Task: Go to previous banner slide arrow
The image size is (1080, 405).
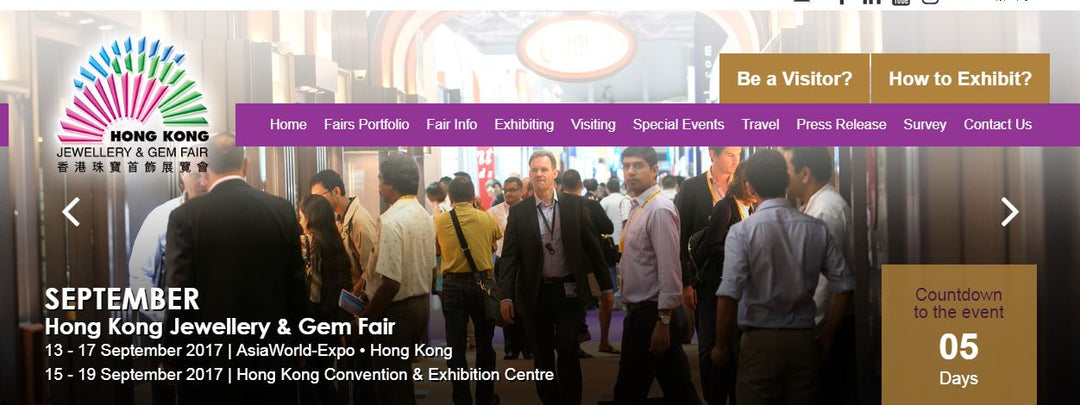Action: coord(71,211)
